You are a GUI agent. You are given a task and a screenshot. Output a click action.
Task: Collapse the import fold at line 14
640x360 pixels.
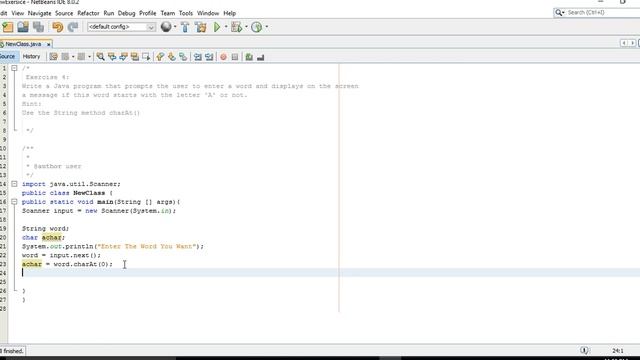(x=14, y=184)
